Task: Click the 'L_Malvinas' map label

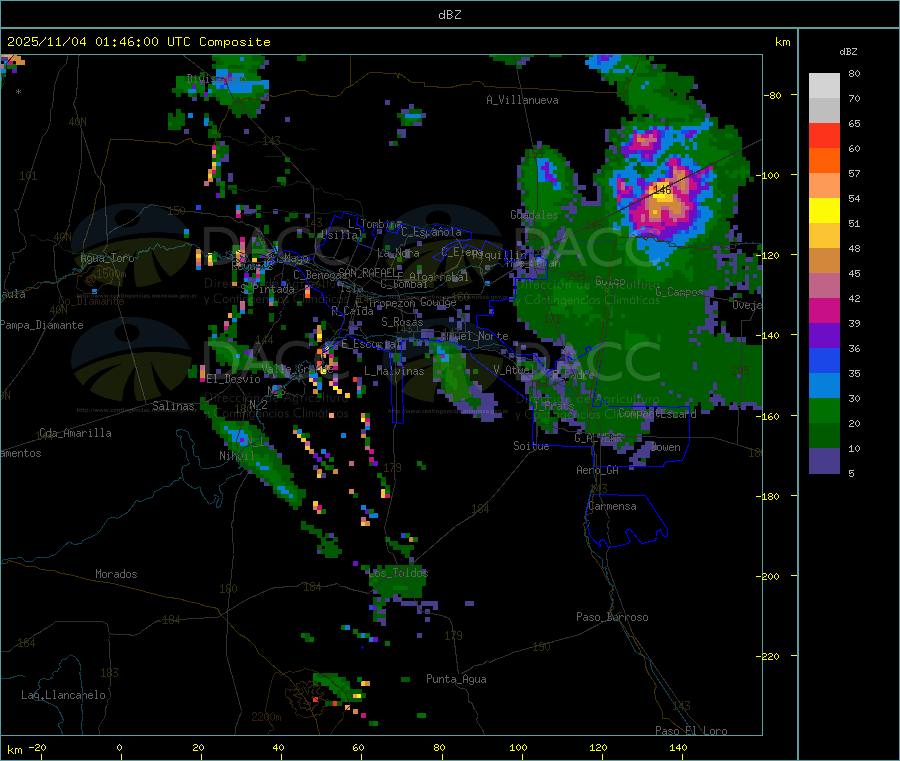Action: (394, 371)
